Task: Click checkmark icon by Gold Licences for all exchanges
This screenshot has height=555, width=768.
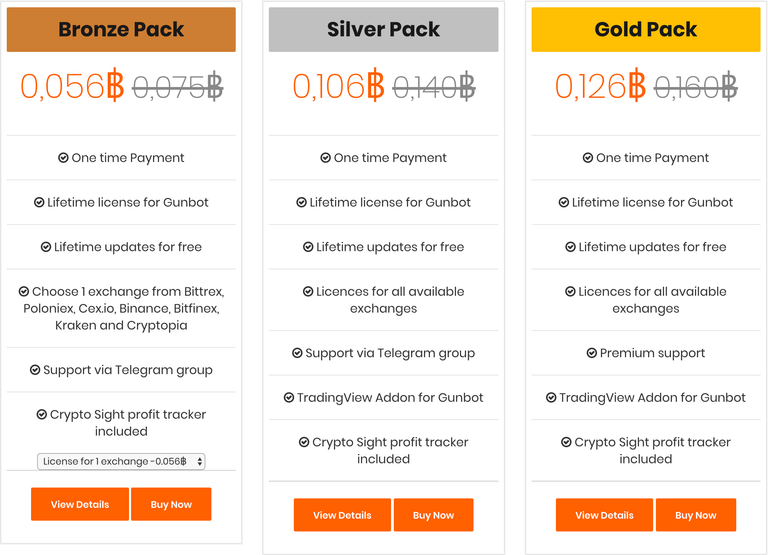Action: [571, 292]
